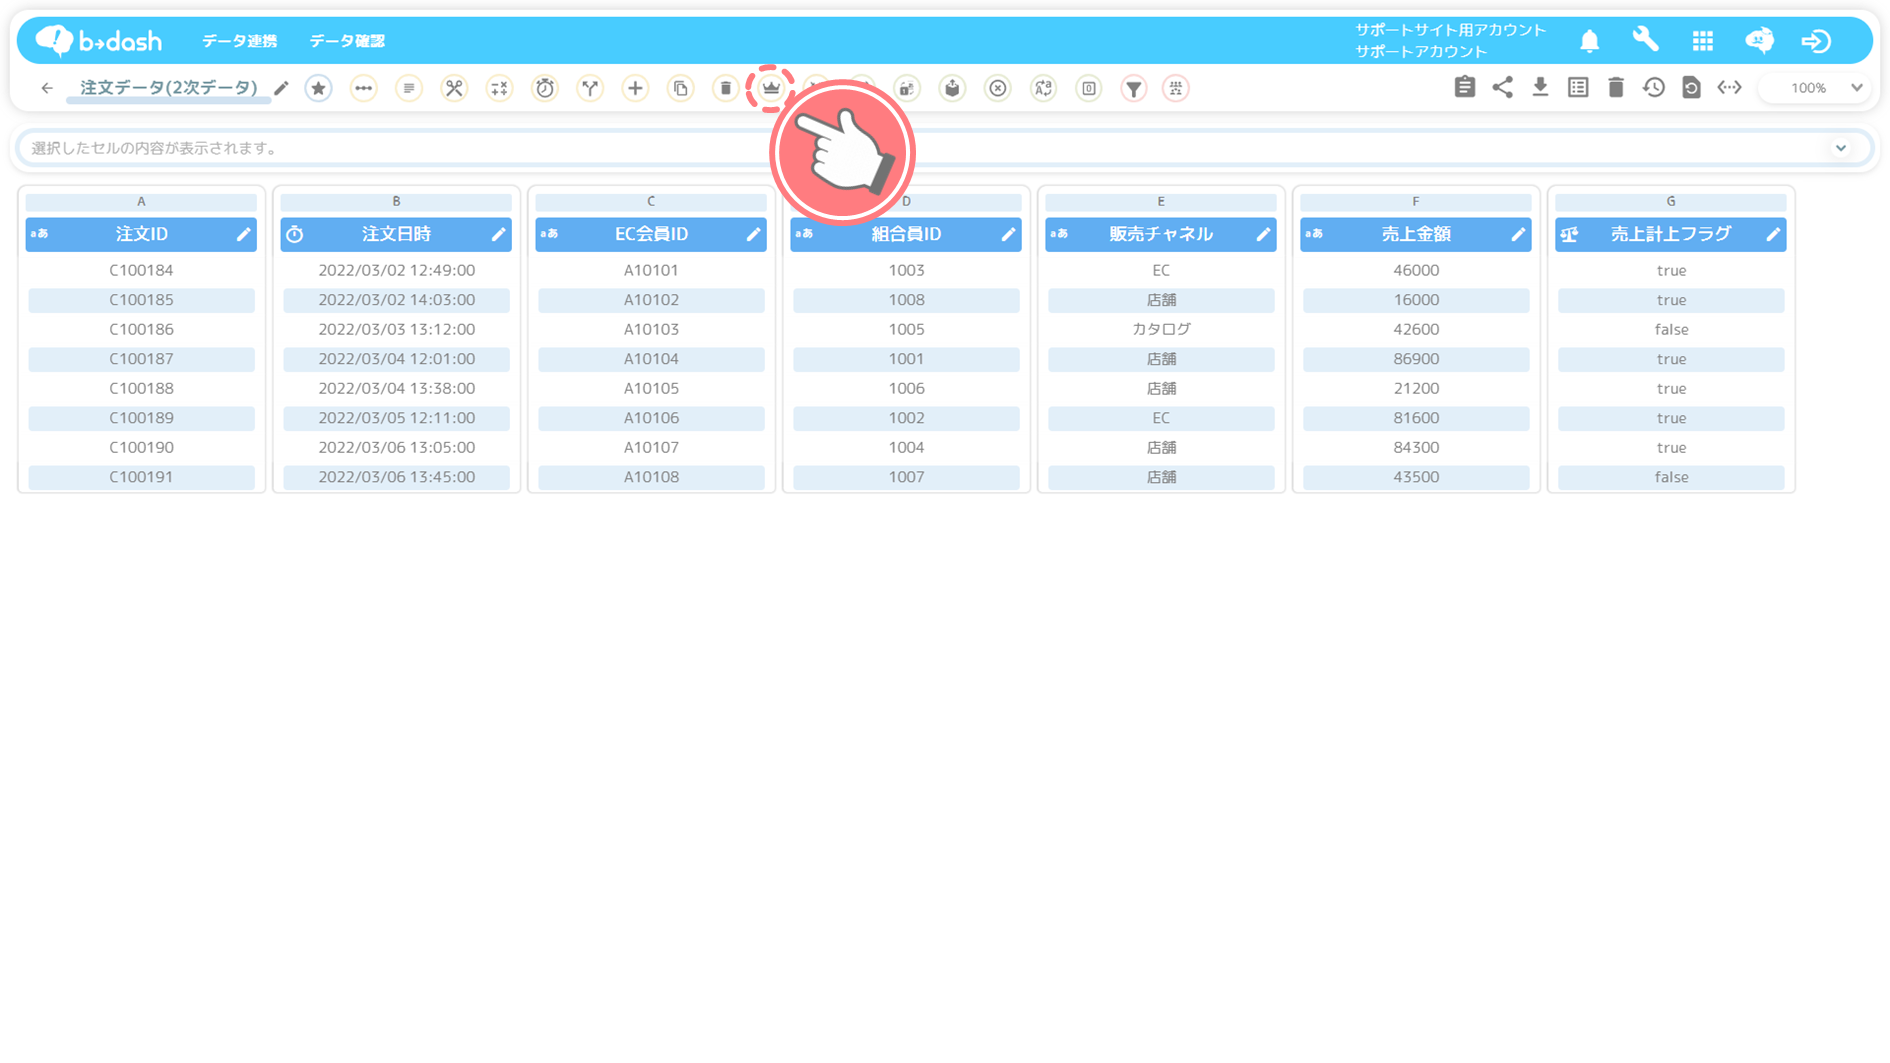Click the copy column icon in toolbar

(x=681, y=88)
